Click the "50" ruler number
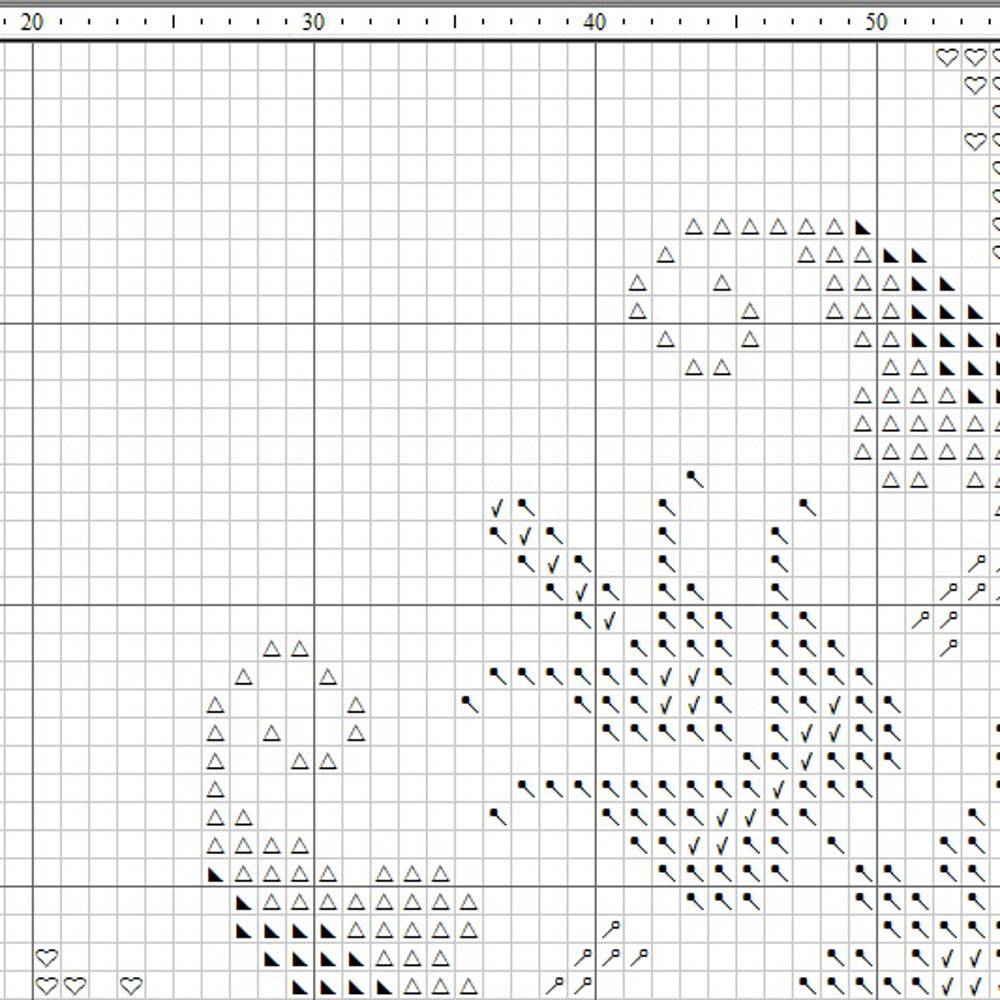1000x1000 pixels. [875, 22]
